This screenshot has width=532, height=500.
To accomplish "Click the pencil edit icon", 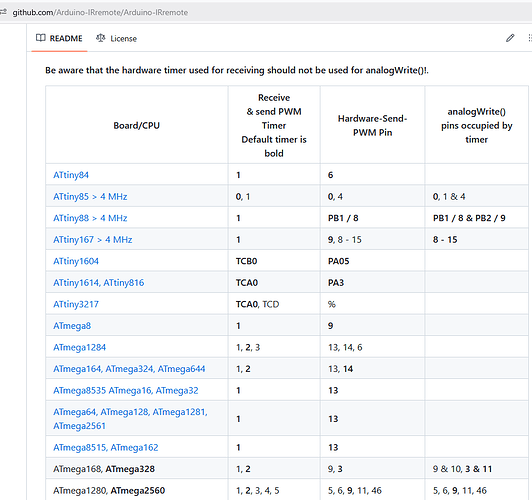I will (x=510, y=38).
